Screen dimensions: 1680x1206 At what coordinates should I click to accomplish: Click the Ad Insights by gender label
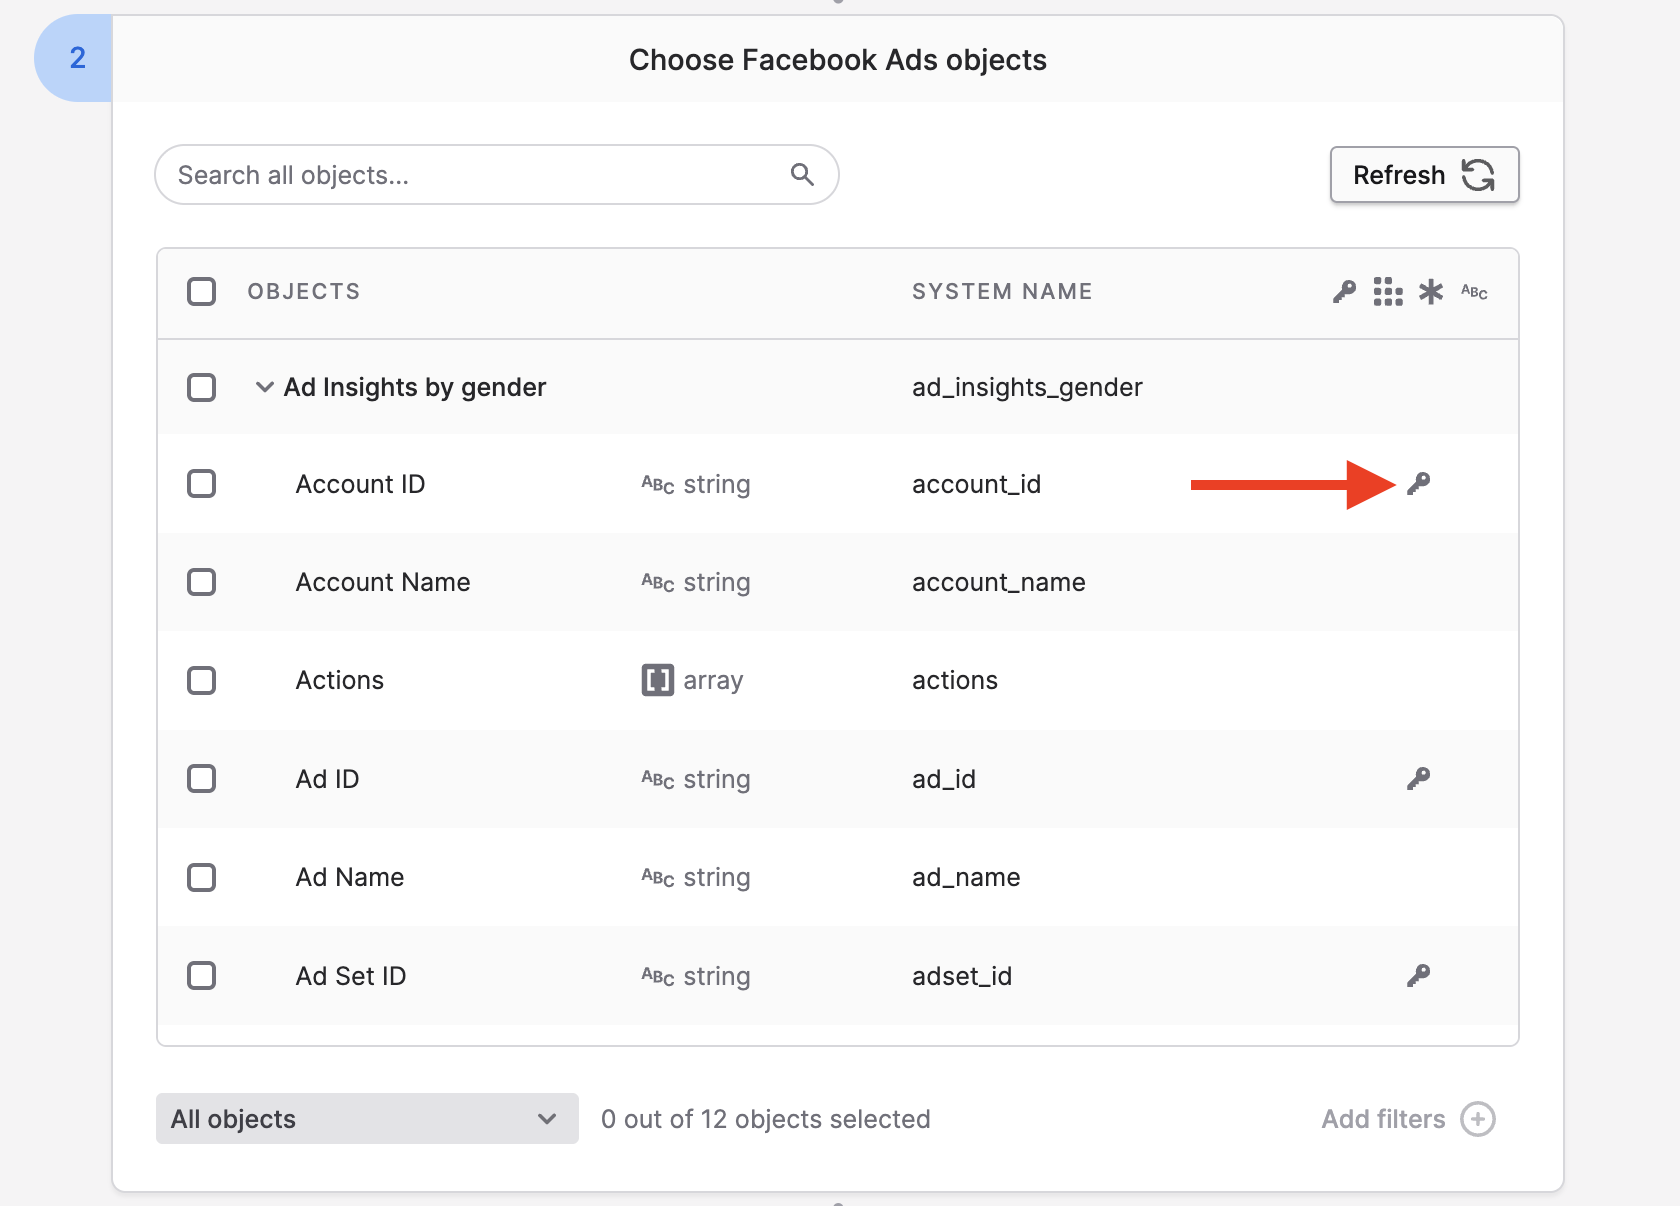pos(415,387)
